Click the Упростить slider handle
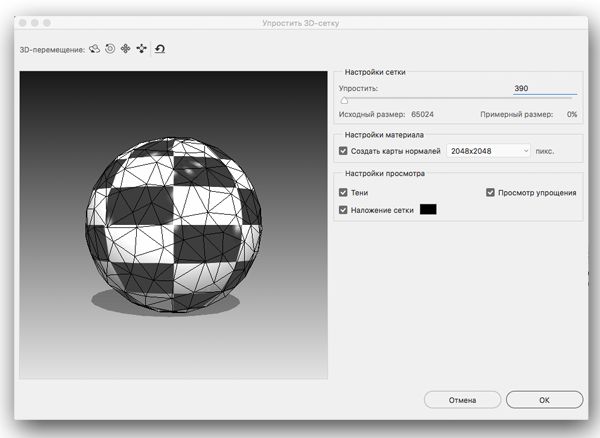This screenshot has height=438, width=600. [x=344, y=100]
